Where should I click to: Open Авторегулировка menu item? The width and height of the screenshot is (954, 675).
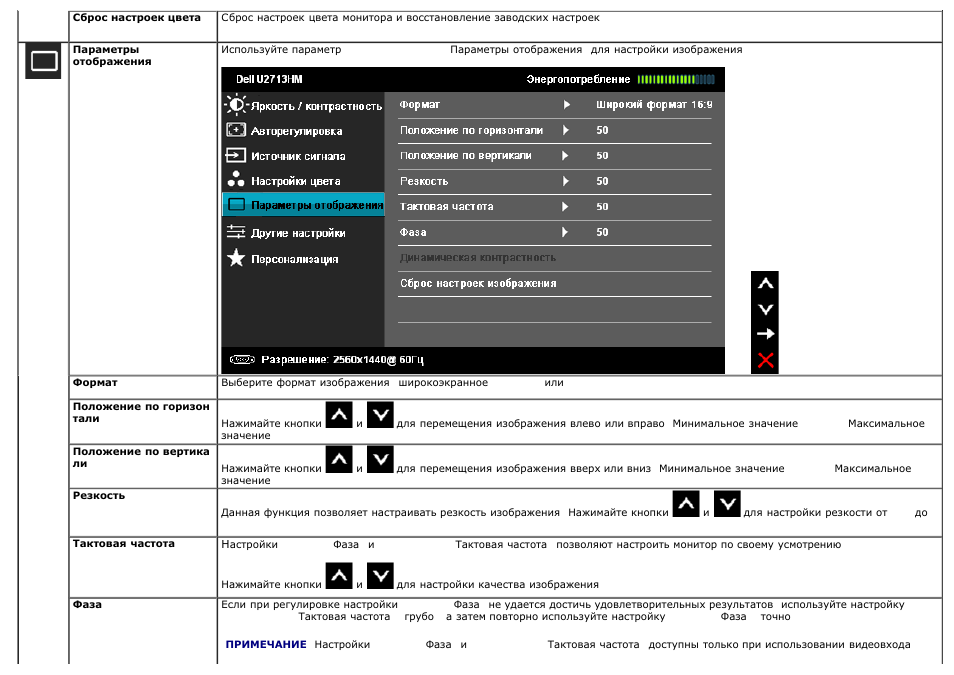pos(296,131)
